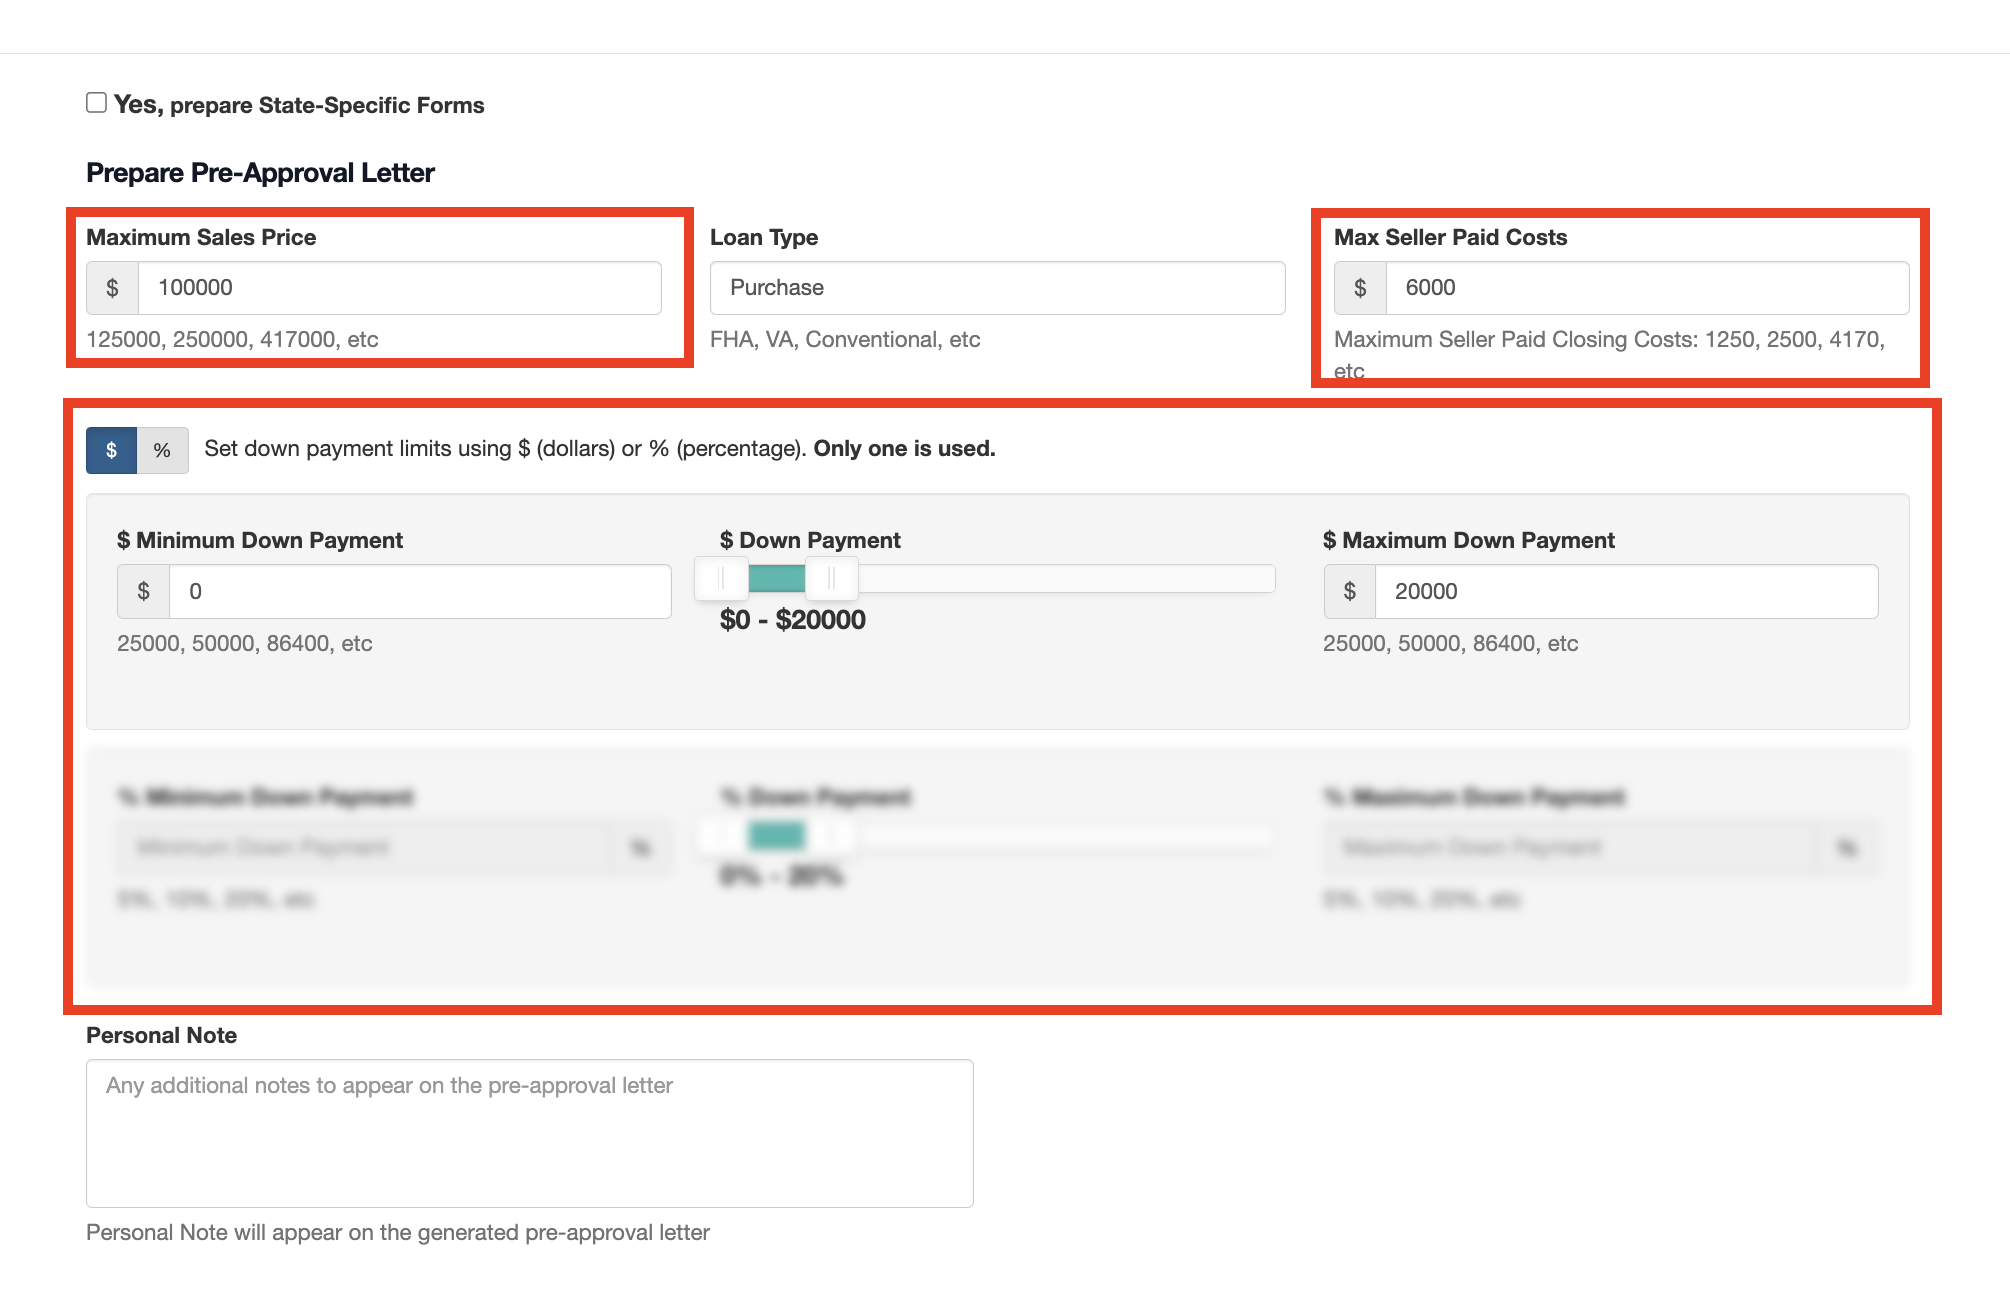This screenshot has width=2010, height=1306.
Task: Click the dollar icon beside Maximum Down Payment
Action: coord(1349,591)
